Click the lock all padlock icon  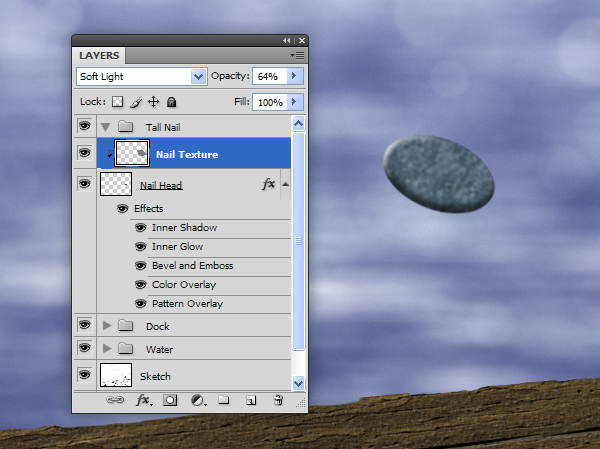(x=171, y=102)
